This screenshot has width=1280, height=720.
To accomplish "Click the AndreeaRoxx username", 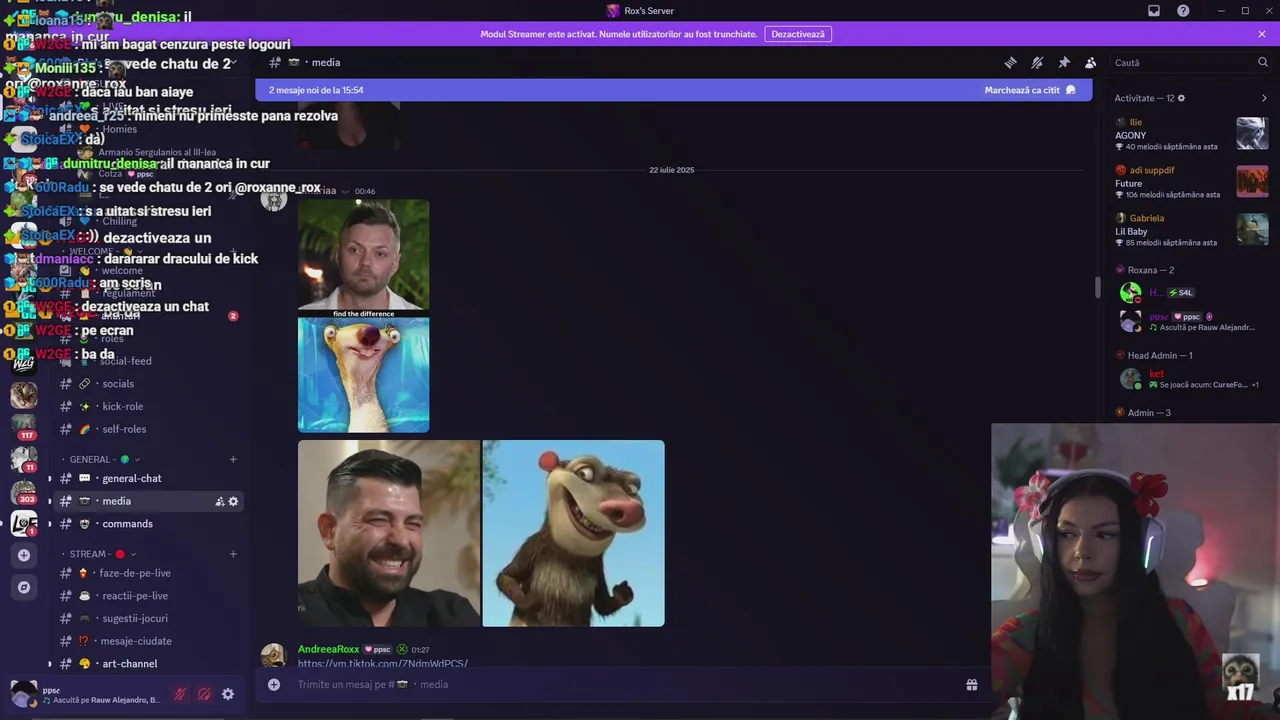I will coord(328,650).
